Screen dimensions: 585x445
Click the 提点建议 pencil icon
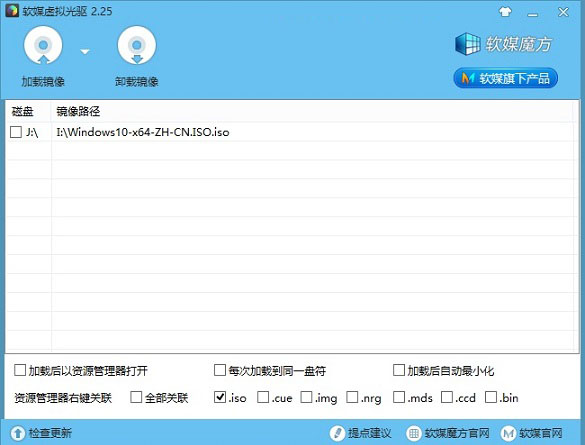click(x=337, y=433)
